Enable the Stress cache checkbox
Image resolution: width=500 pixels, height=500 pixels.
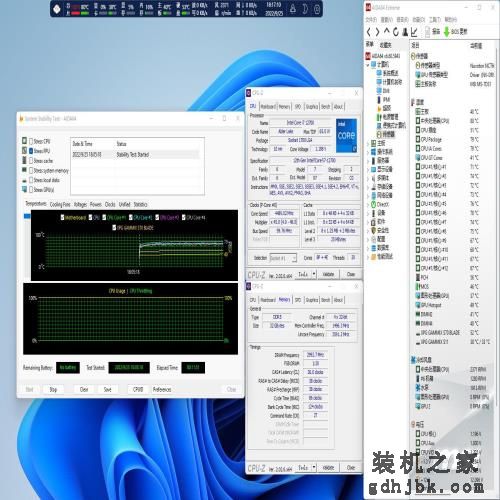[31, 160]
